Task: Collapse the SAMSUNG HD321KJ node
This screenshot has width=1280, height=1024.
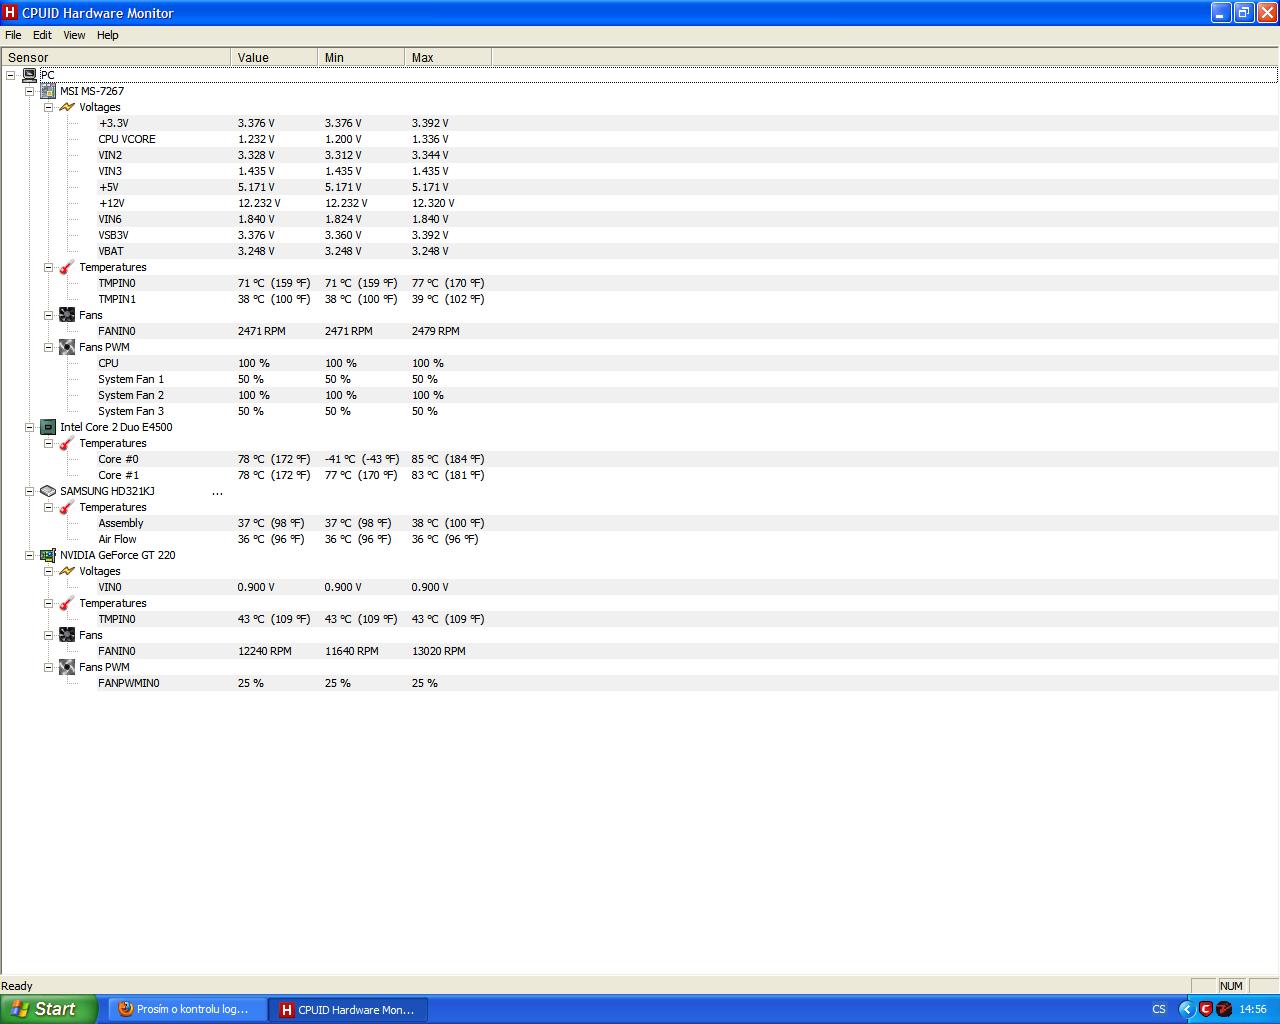Action: click(x=29, y=491)
